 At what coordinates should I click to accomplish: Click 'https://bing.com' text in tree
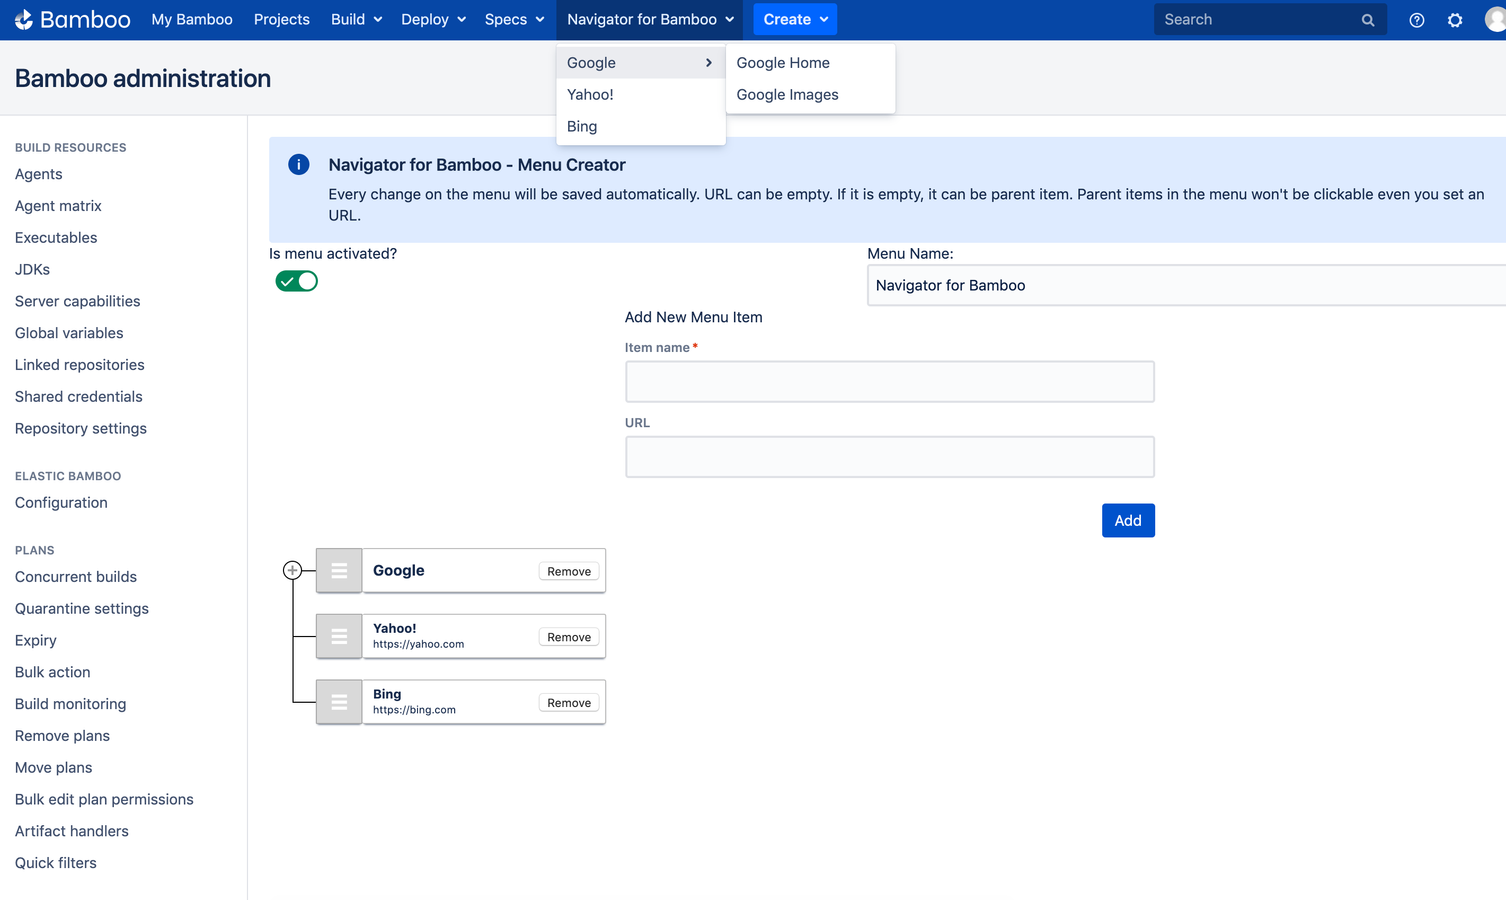tap(414, 710)
